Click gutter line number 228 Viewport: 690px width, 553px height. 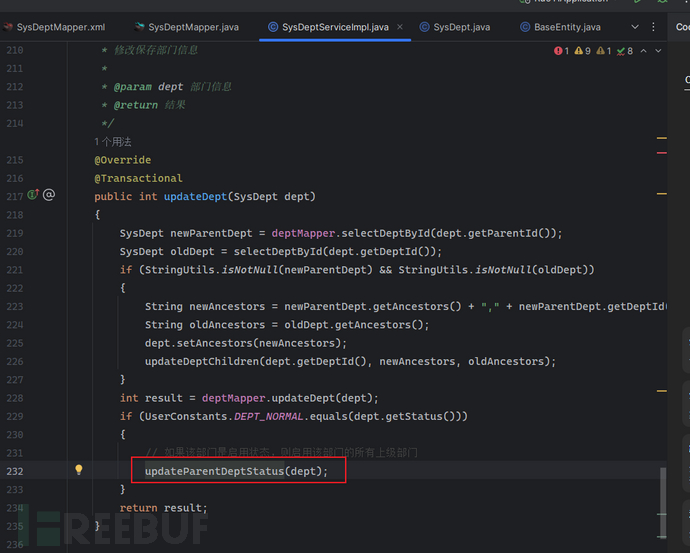tap(15, 398)
